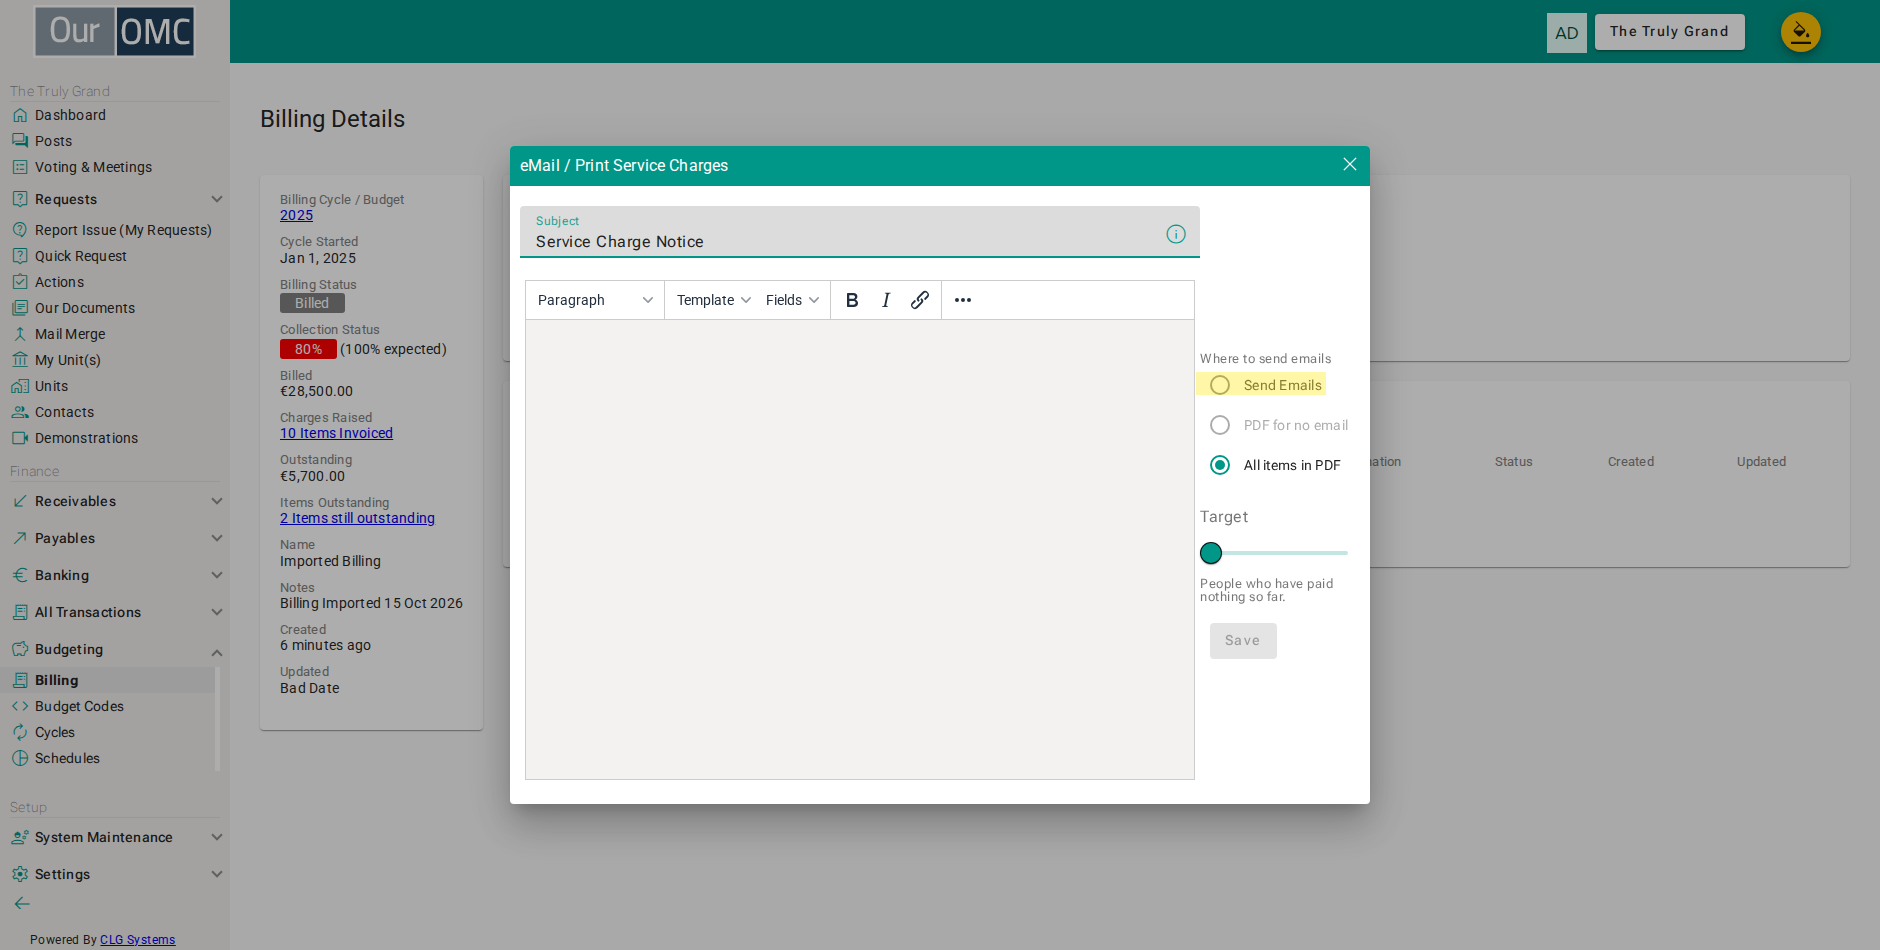Expand the Banking section

coord(116,575)
